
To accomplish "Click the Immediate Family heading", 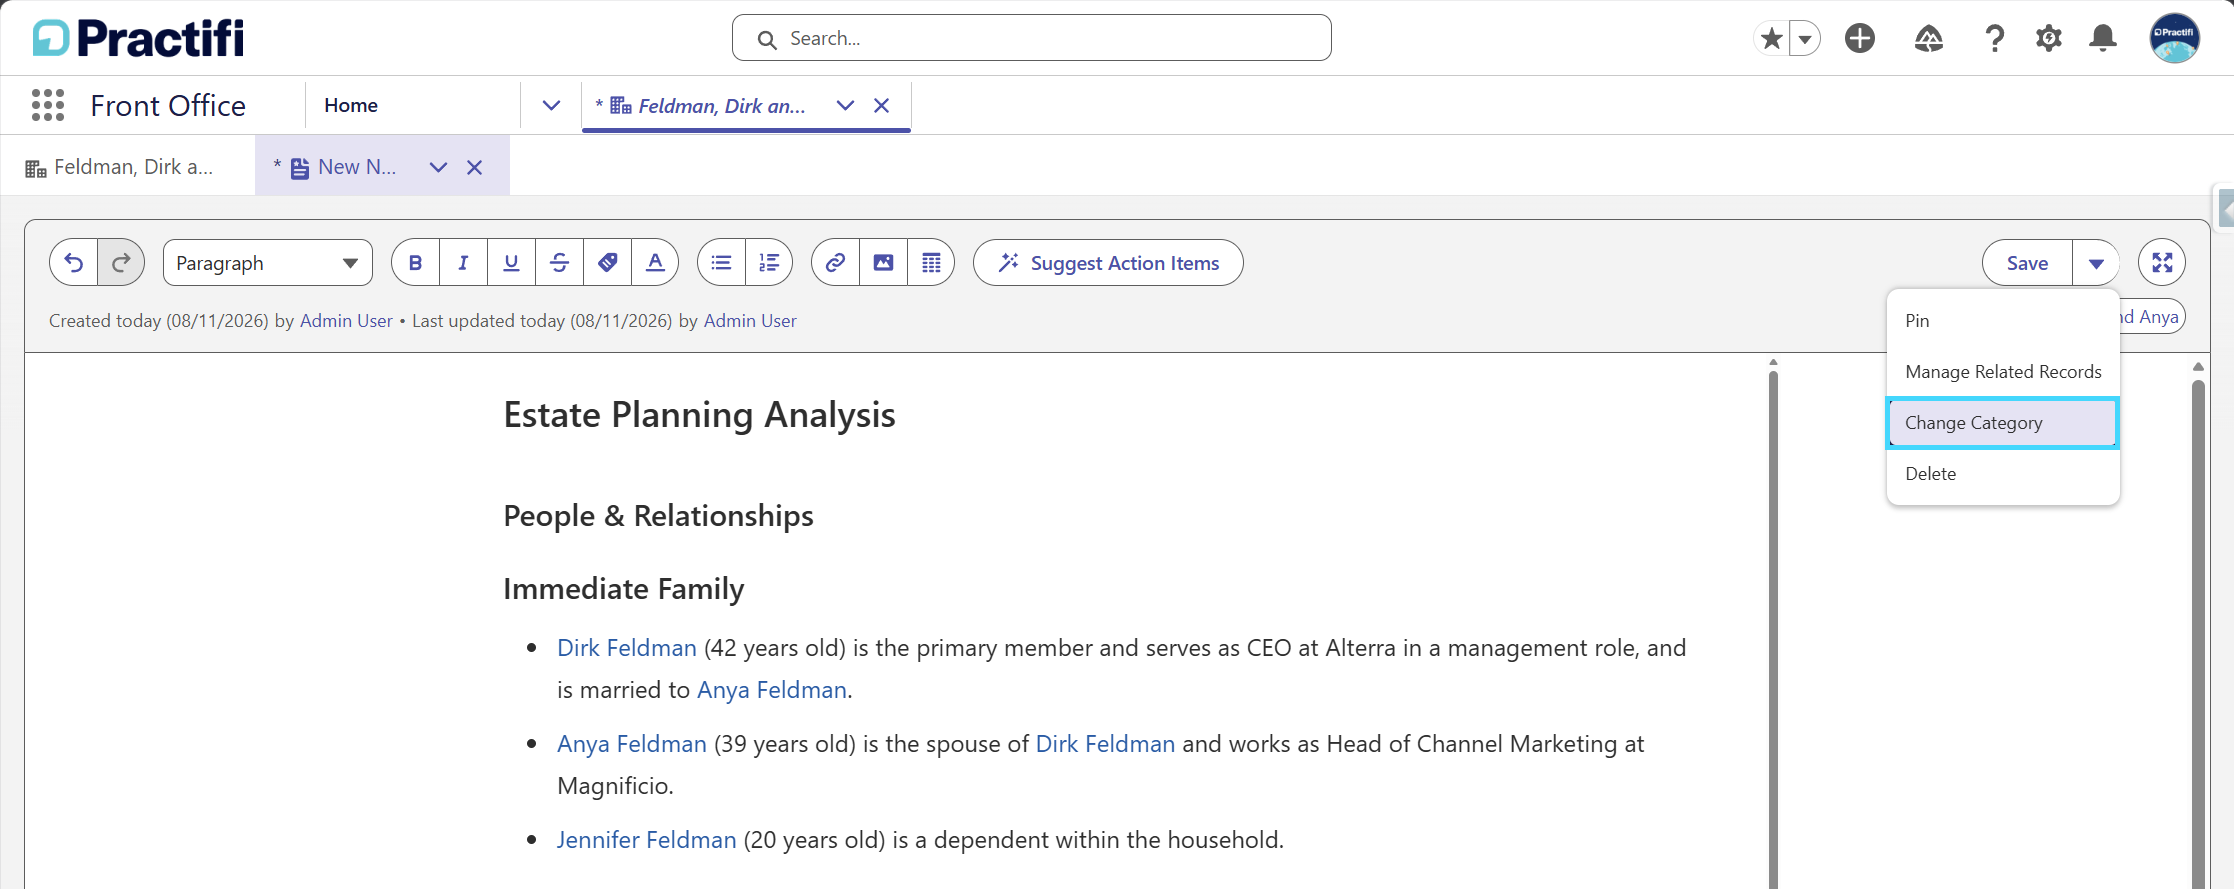I will point(624,589).
